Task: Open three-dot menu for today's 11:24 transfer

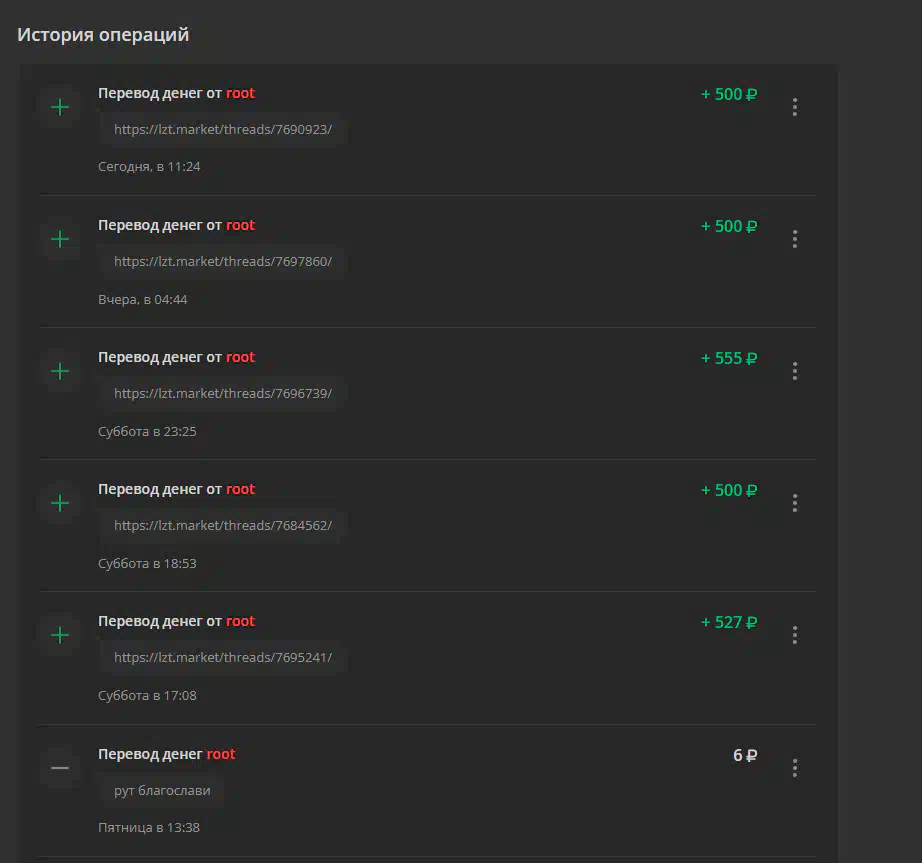Action: (x=794, y=107)
